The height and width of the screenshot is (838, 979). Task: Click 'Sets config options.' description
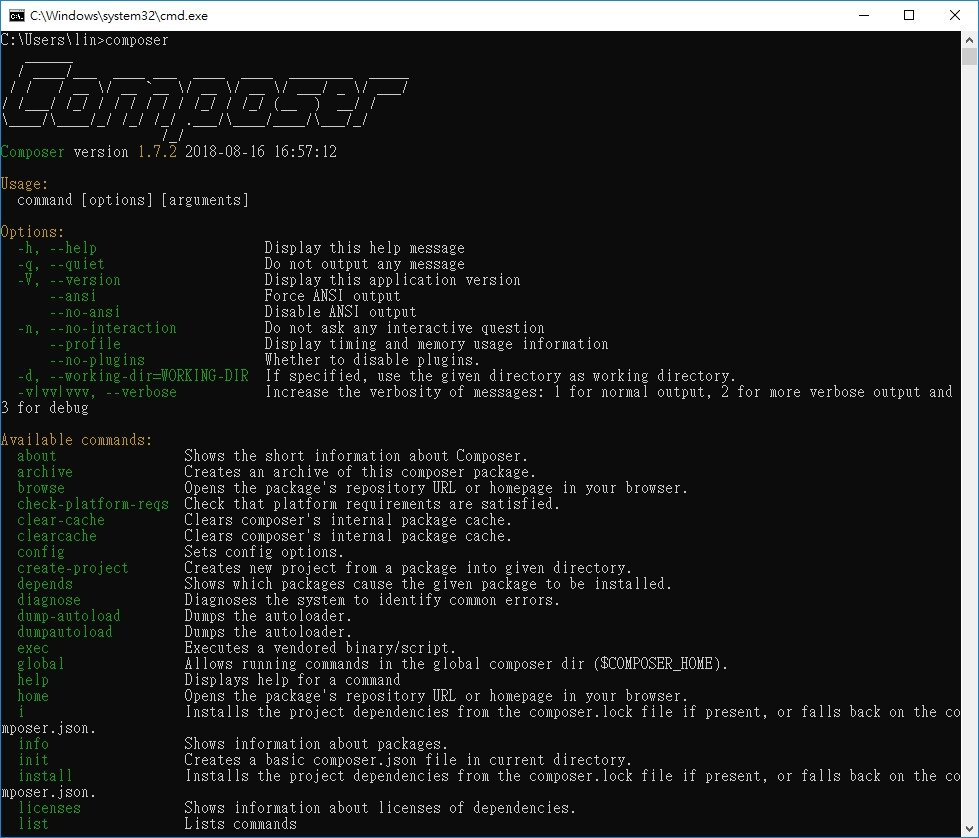[x=264, y=552]
